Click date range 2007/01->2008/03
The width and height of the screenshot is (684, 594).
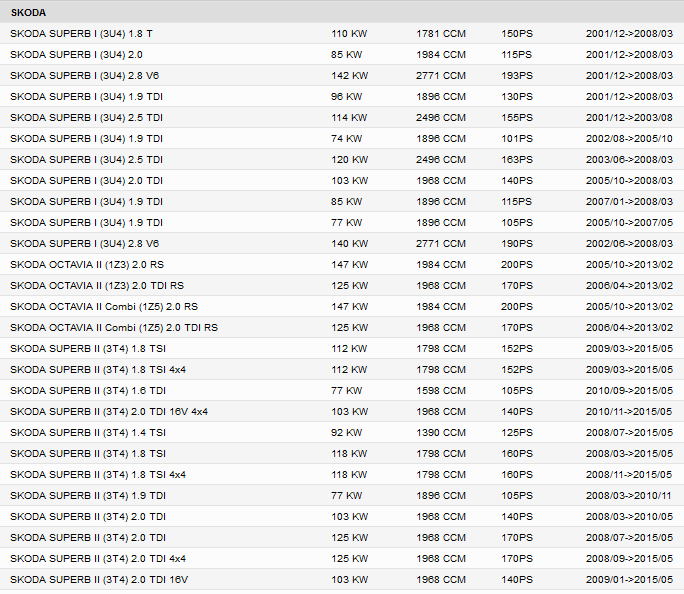pos(629,201)
